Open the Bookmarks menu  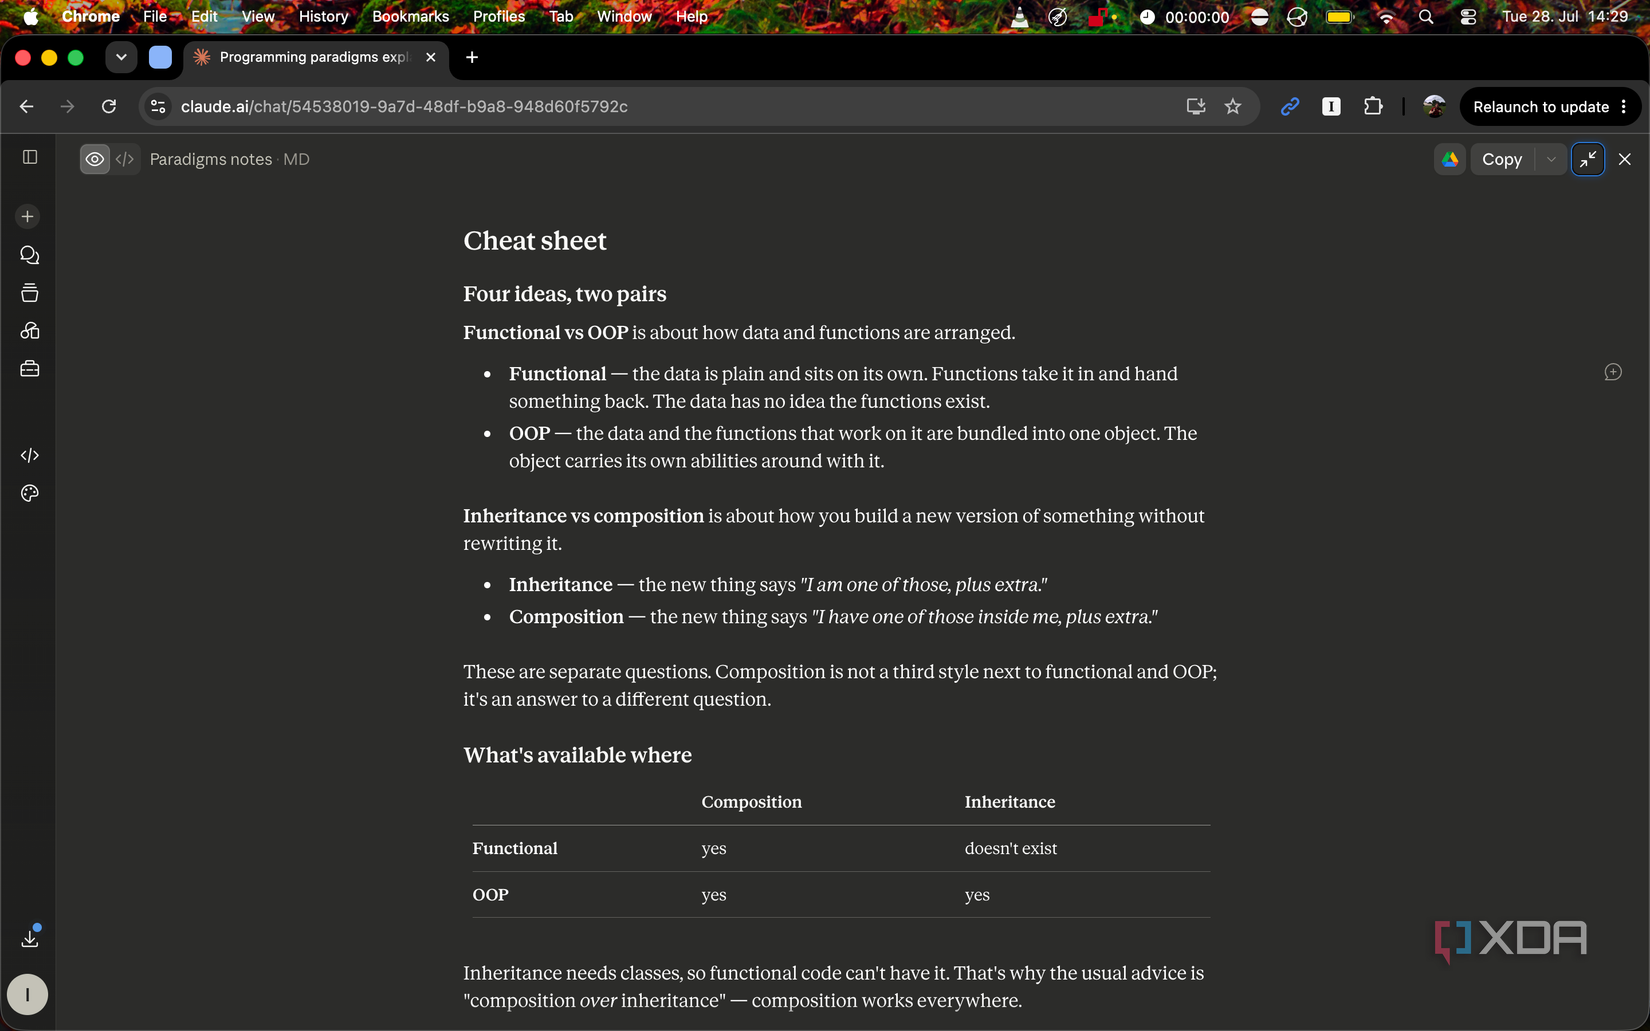(x=410, y=16)
